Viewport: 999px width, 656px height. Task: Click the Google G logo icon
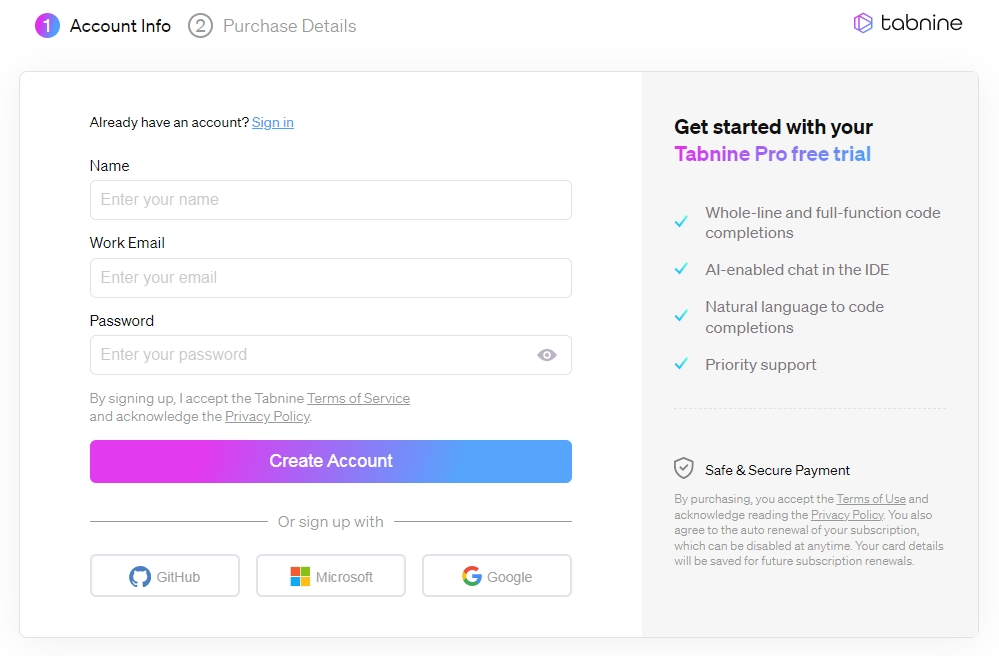coord(471,576)
